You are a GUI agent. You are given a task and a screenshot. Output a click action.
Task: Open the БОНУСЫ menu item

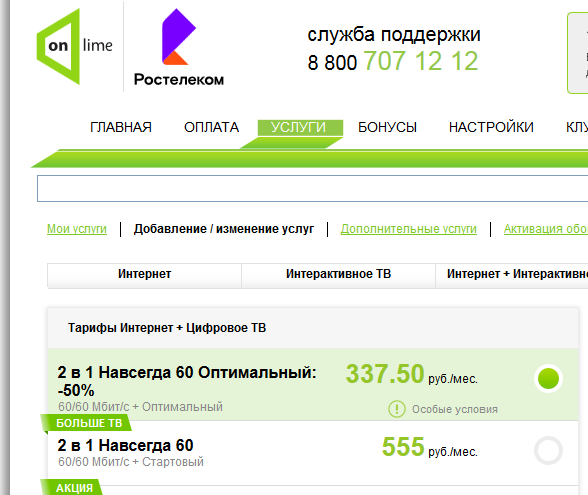[387, 128]
